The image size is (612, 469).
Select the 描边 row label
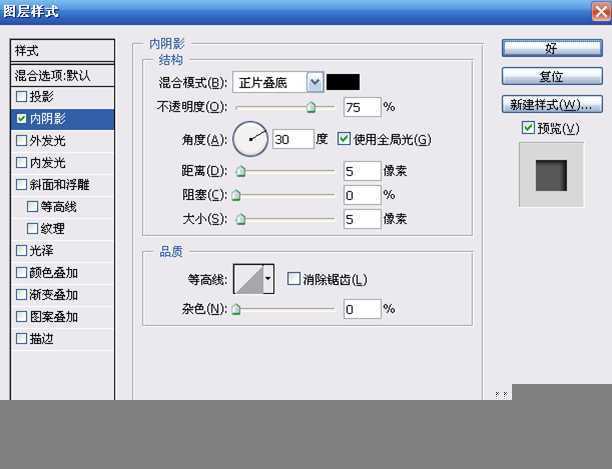(41, 338)
